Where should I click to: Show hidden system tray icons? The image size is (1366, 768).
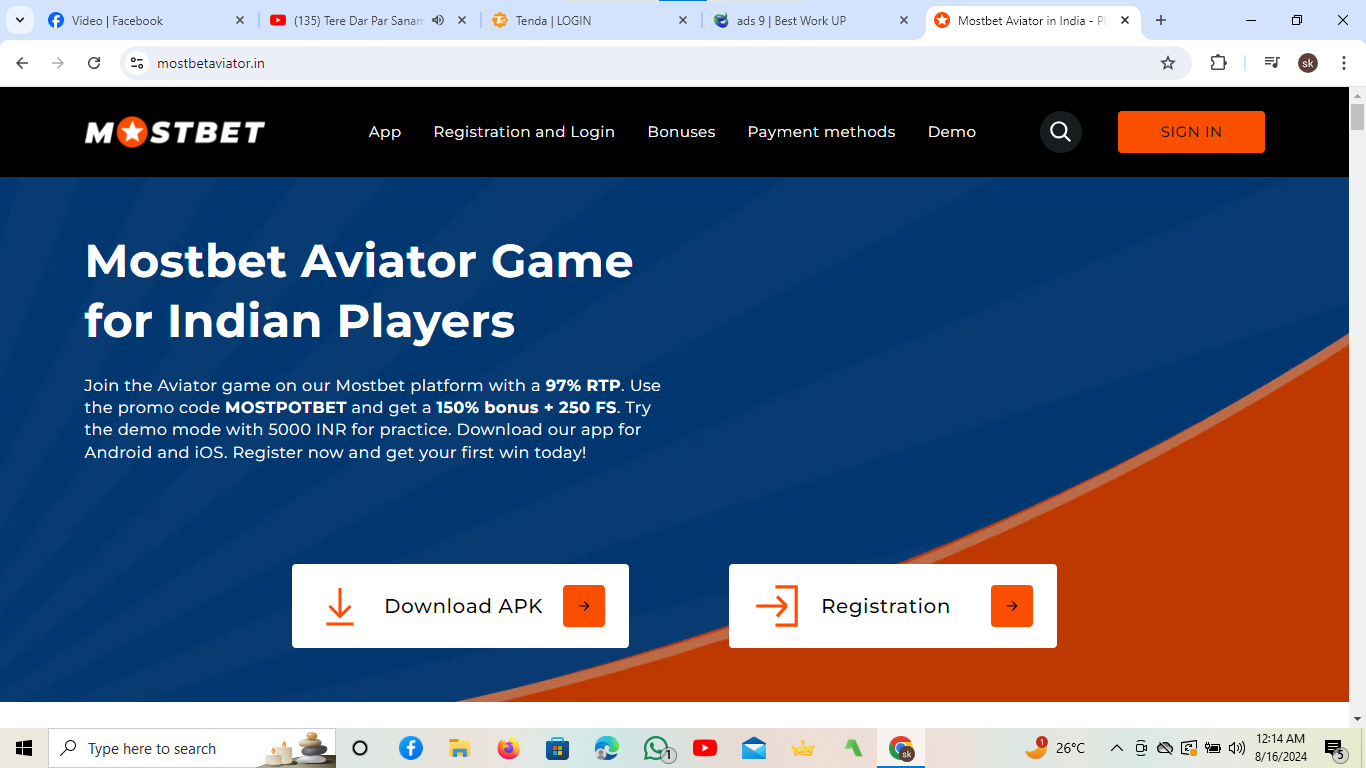tap(1117, 748)
